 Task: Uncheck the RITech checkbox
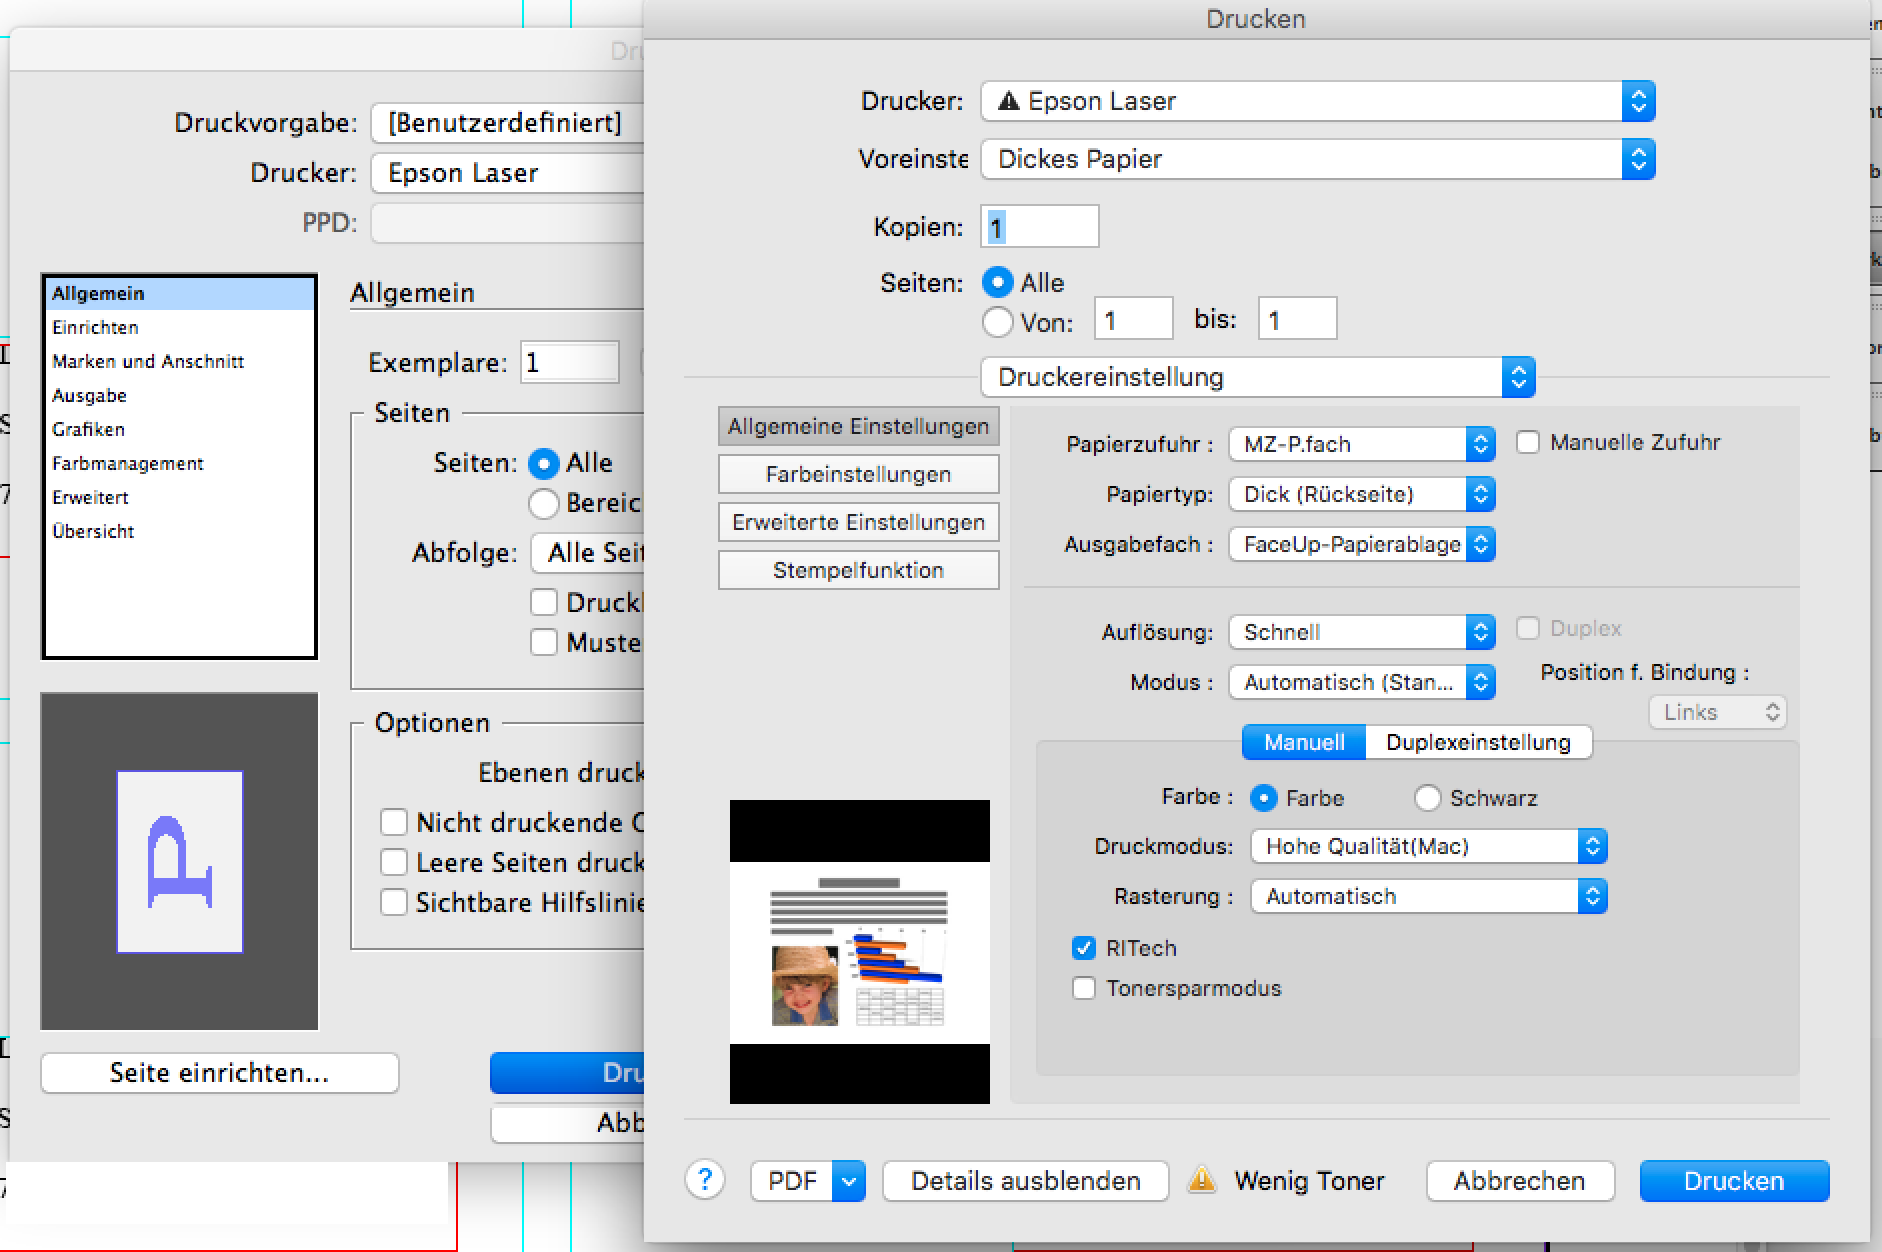tap(1084, 948)
